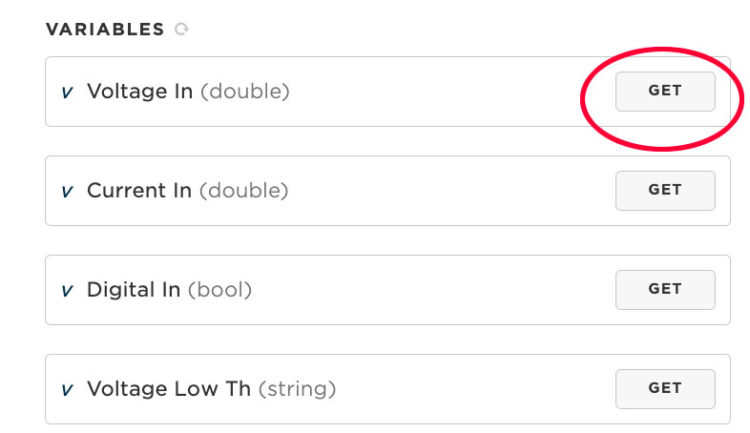Click the (bool) type label
The height and width of the screenshot is (433, 750).
point(220,290)
